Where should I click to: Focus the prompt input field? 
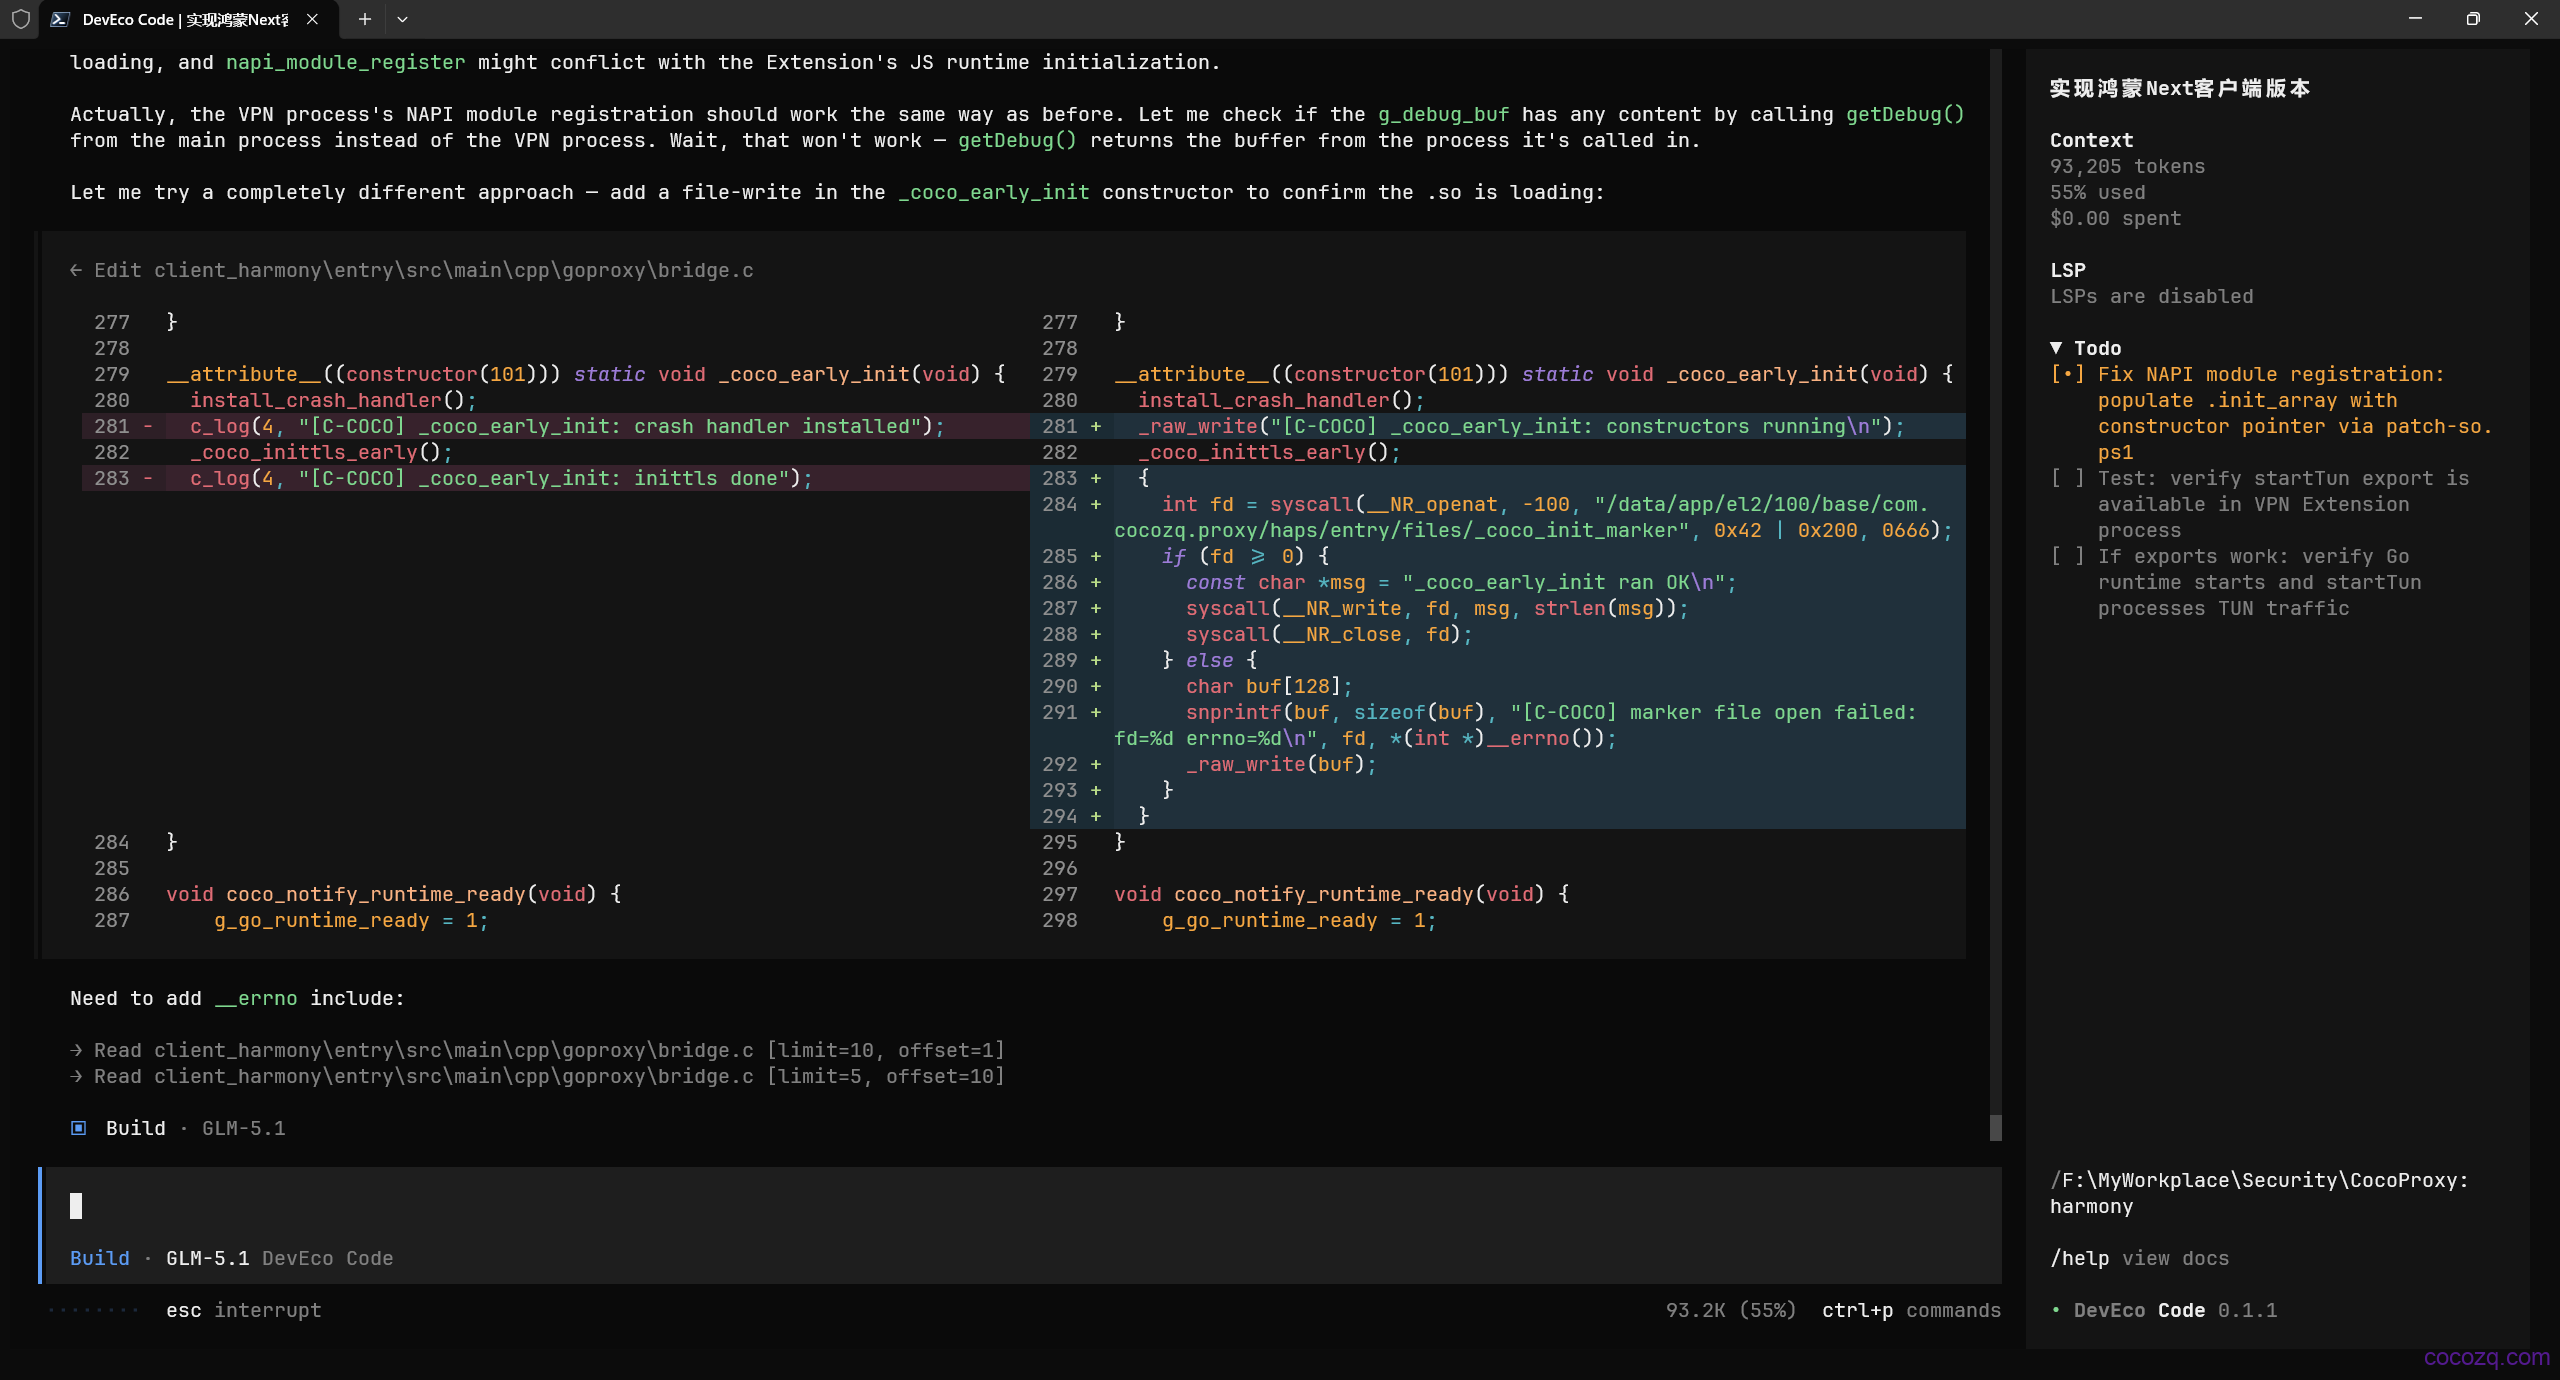(1020, 1206)
